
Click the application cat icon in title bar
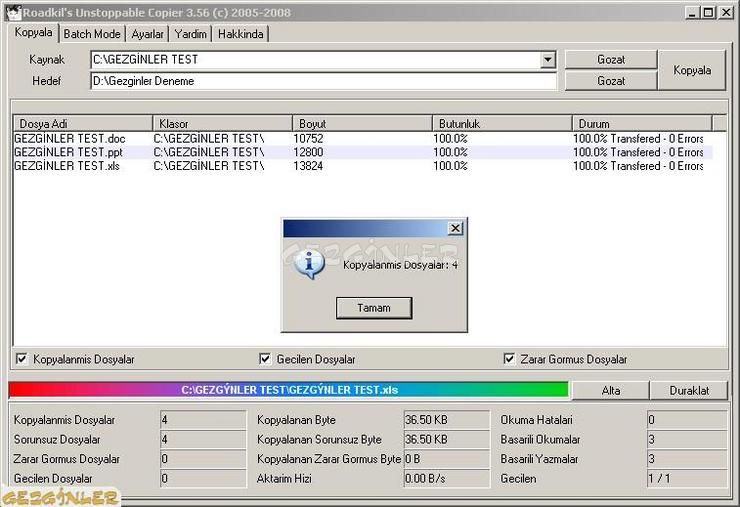pos(13,12)
